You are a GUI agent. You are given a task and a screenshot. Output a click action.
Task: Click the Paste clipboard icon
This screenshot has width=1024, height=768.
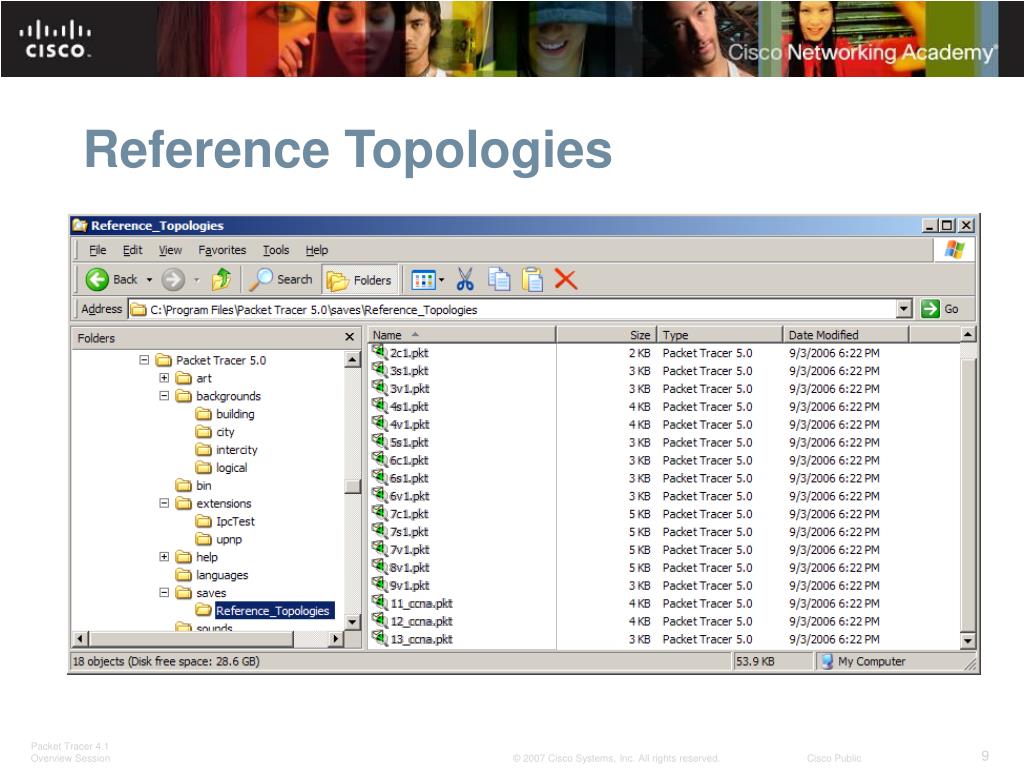click(532, 280)
